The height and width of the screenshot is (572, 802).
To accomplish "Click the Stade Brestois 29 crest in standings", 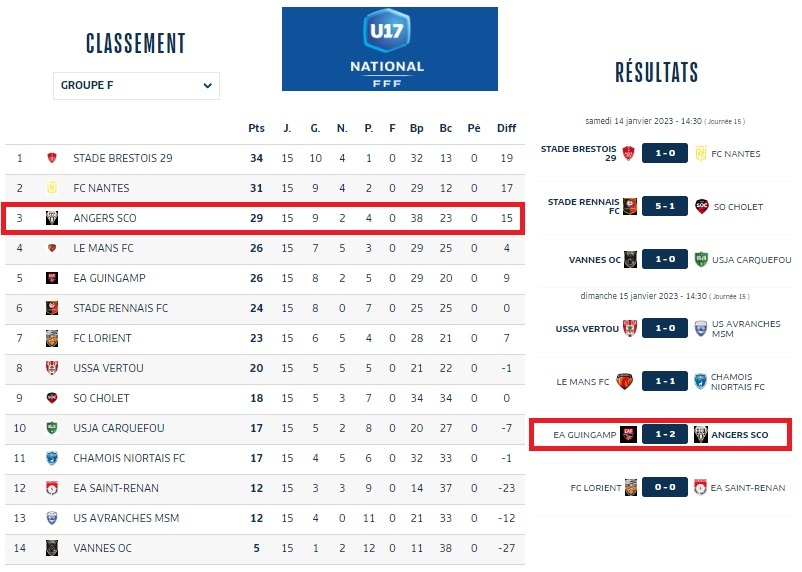I will (52, 158).
